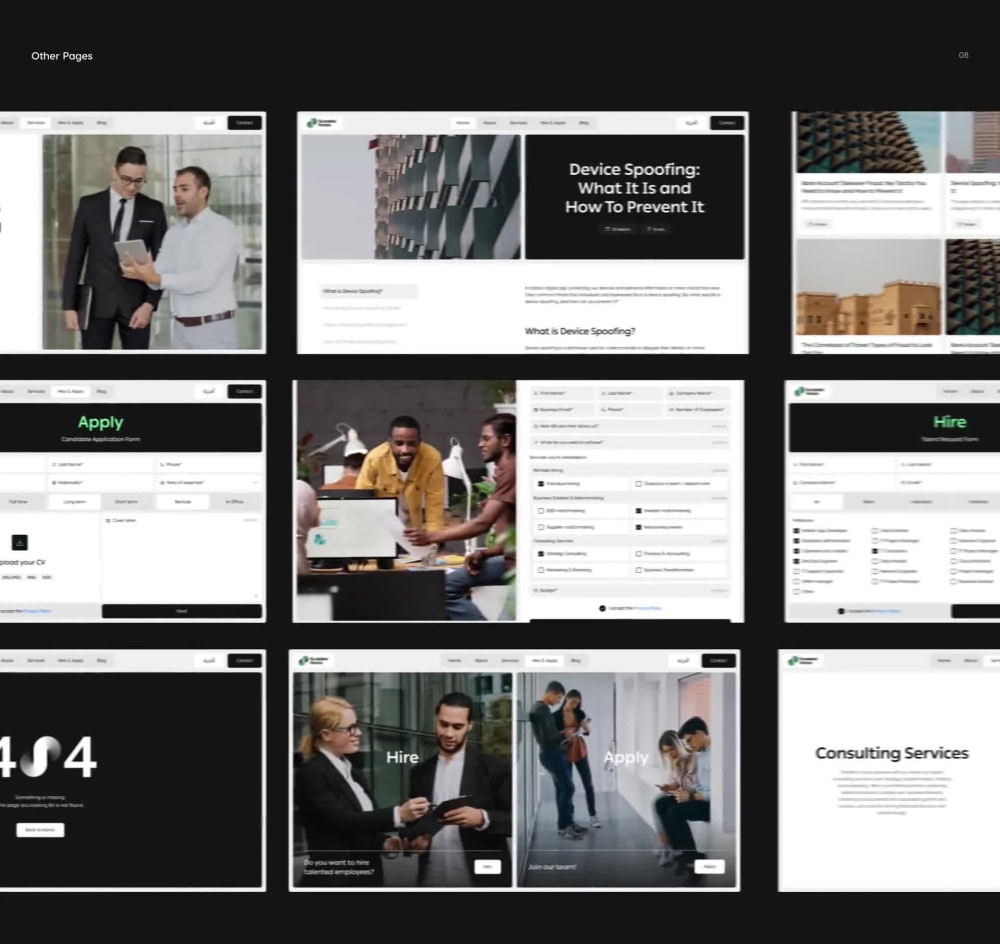Select the Team tab on Hire talent form
1000x944 pixels.
click(x=869, y=501)
